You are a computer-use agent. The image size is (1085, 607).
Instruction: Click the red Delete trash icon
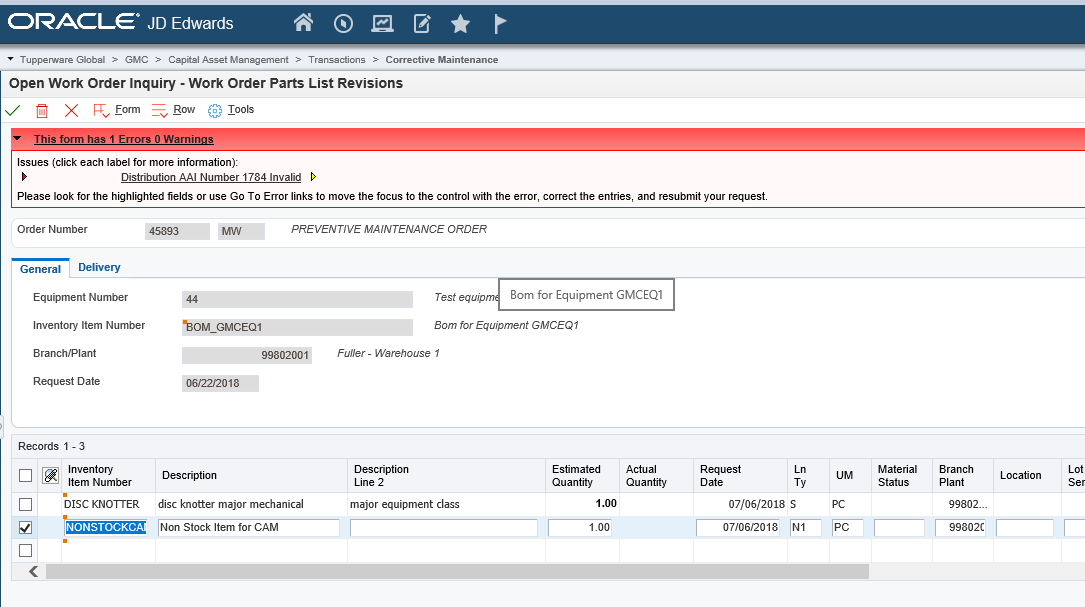tap(42, 110)
